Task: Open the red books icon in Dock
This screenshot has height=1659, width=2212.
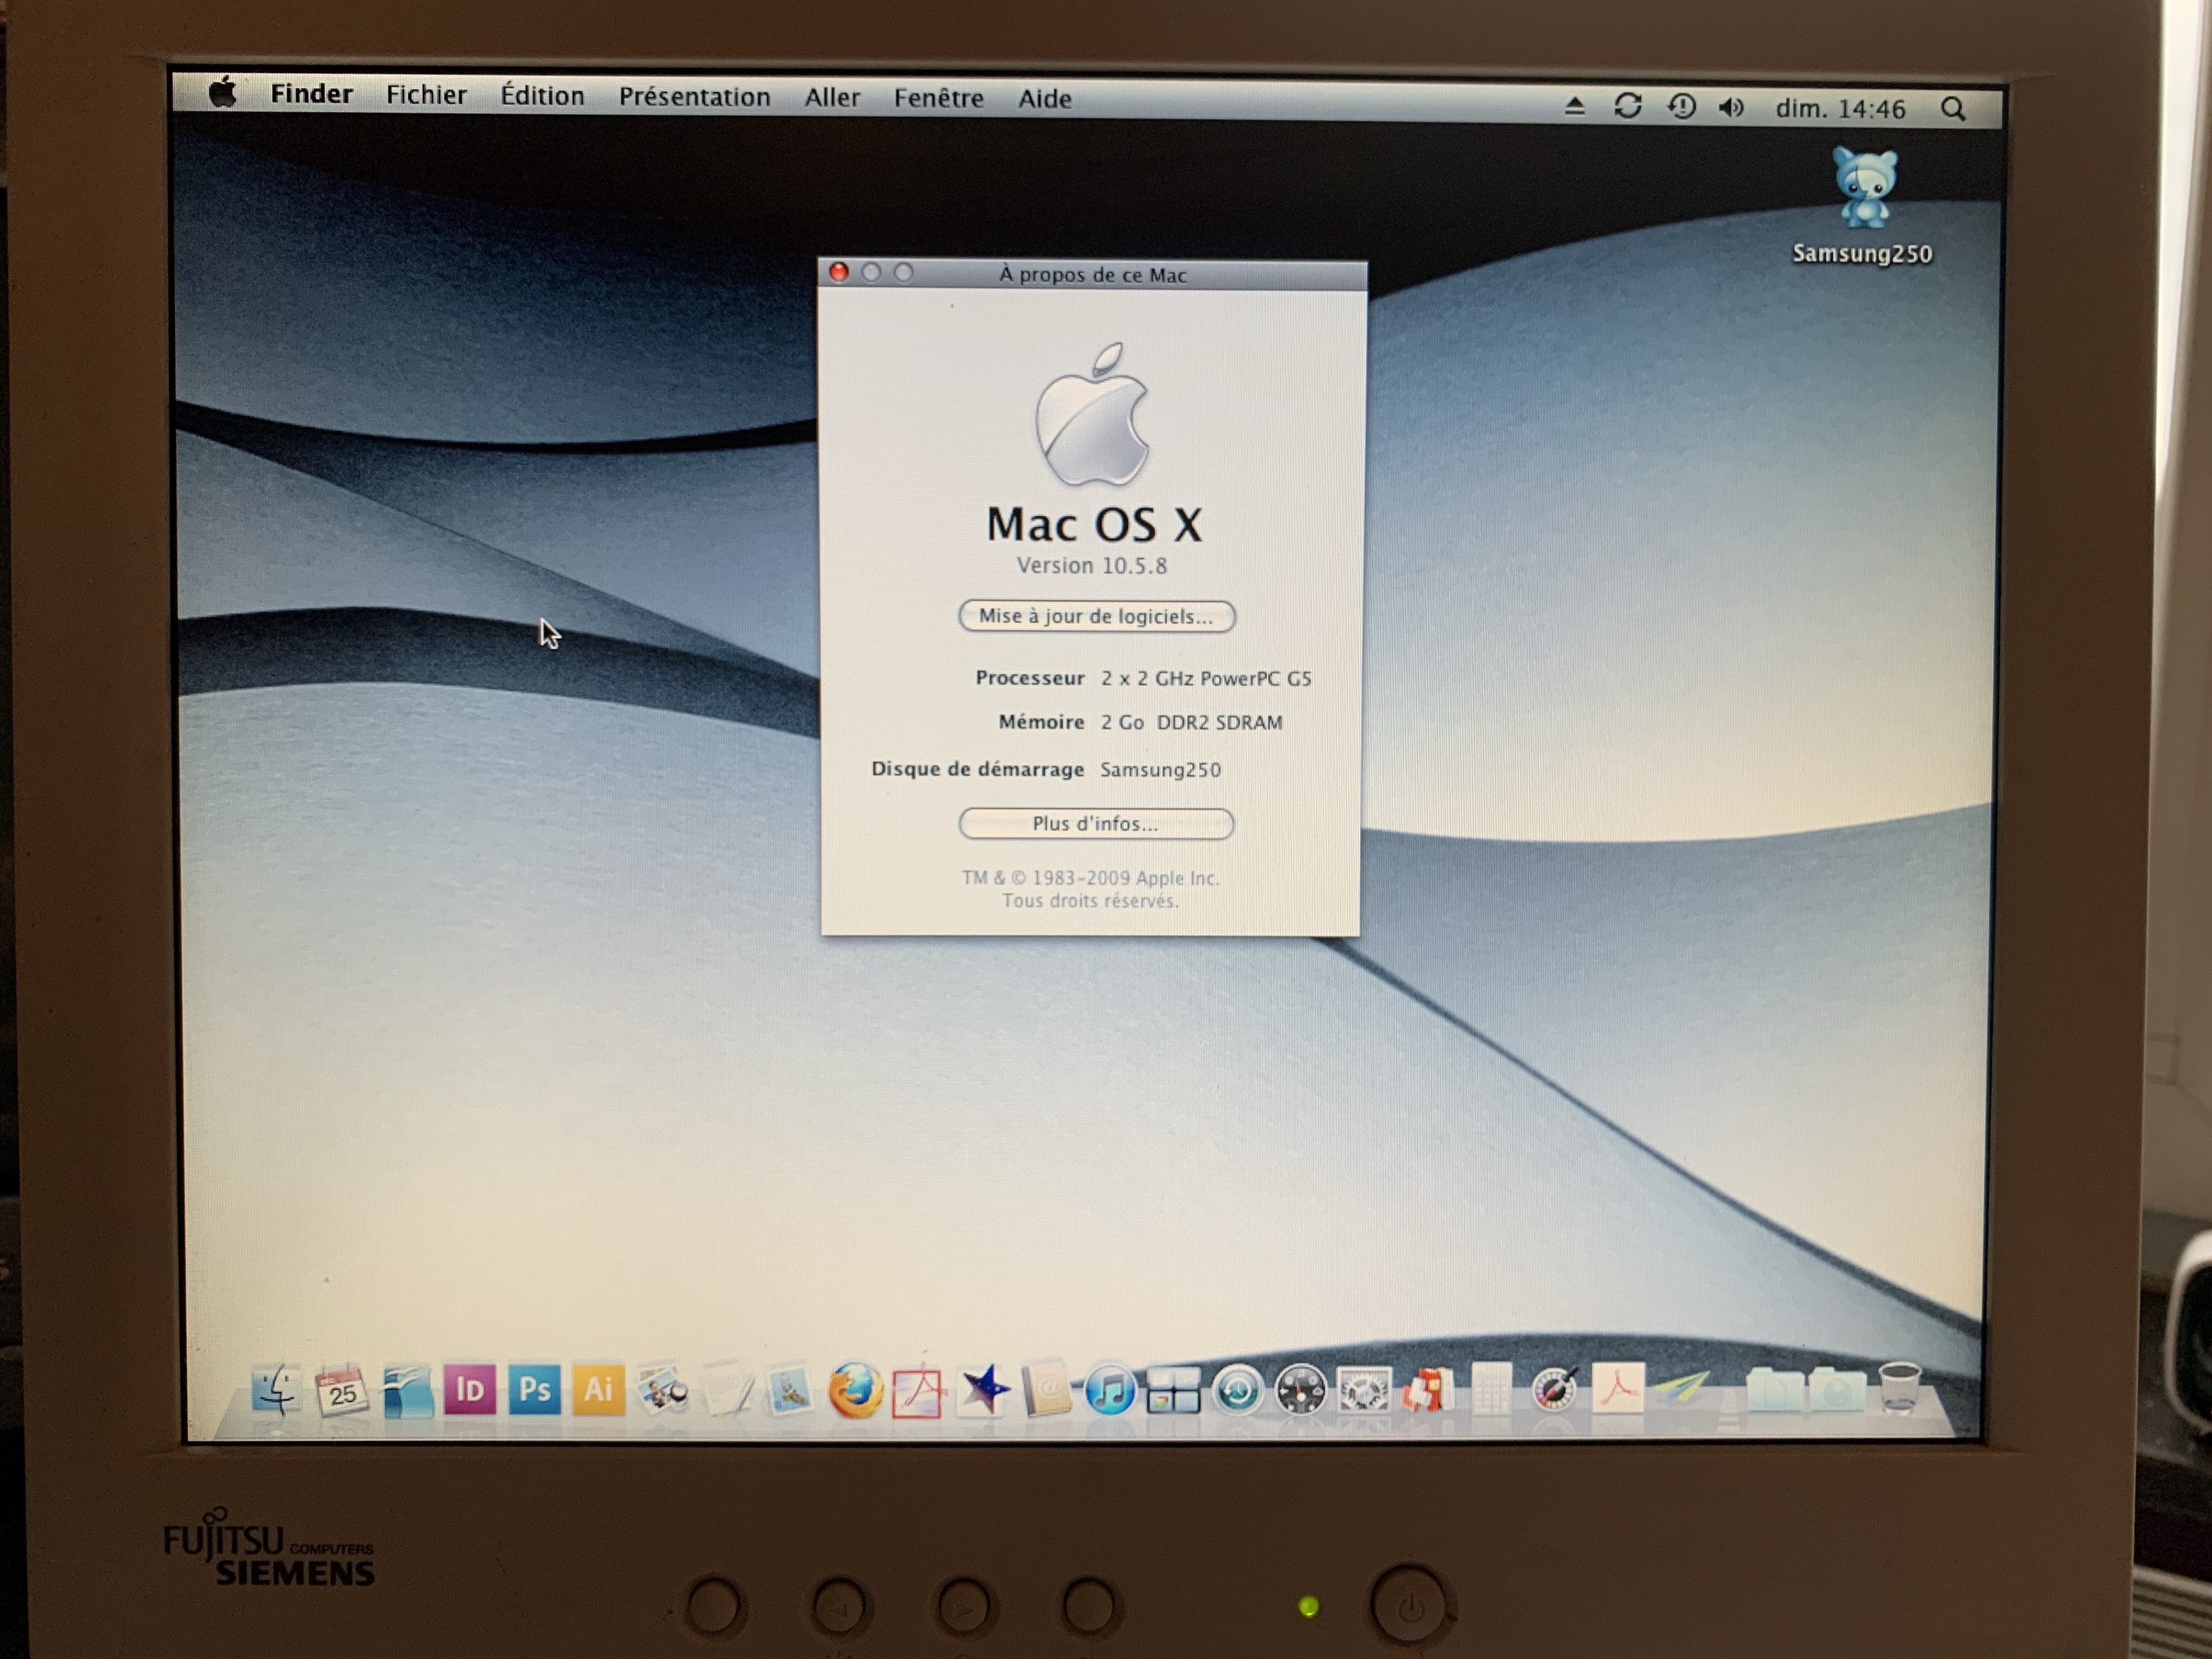Action: pyautogui.click(x=1428, y=1391)
